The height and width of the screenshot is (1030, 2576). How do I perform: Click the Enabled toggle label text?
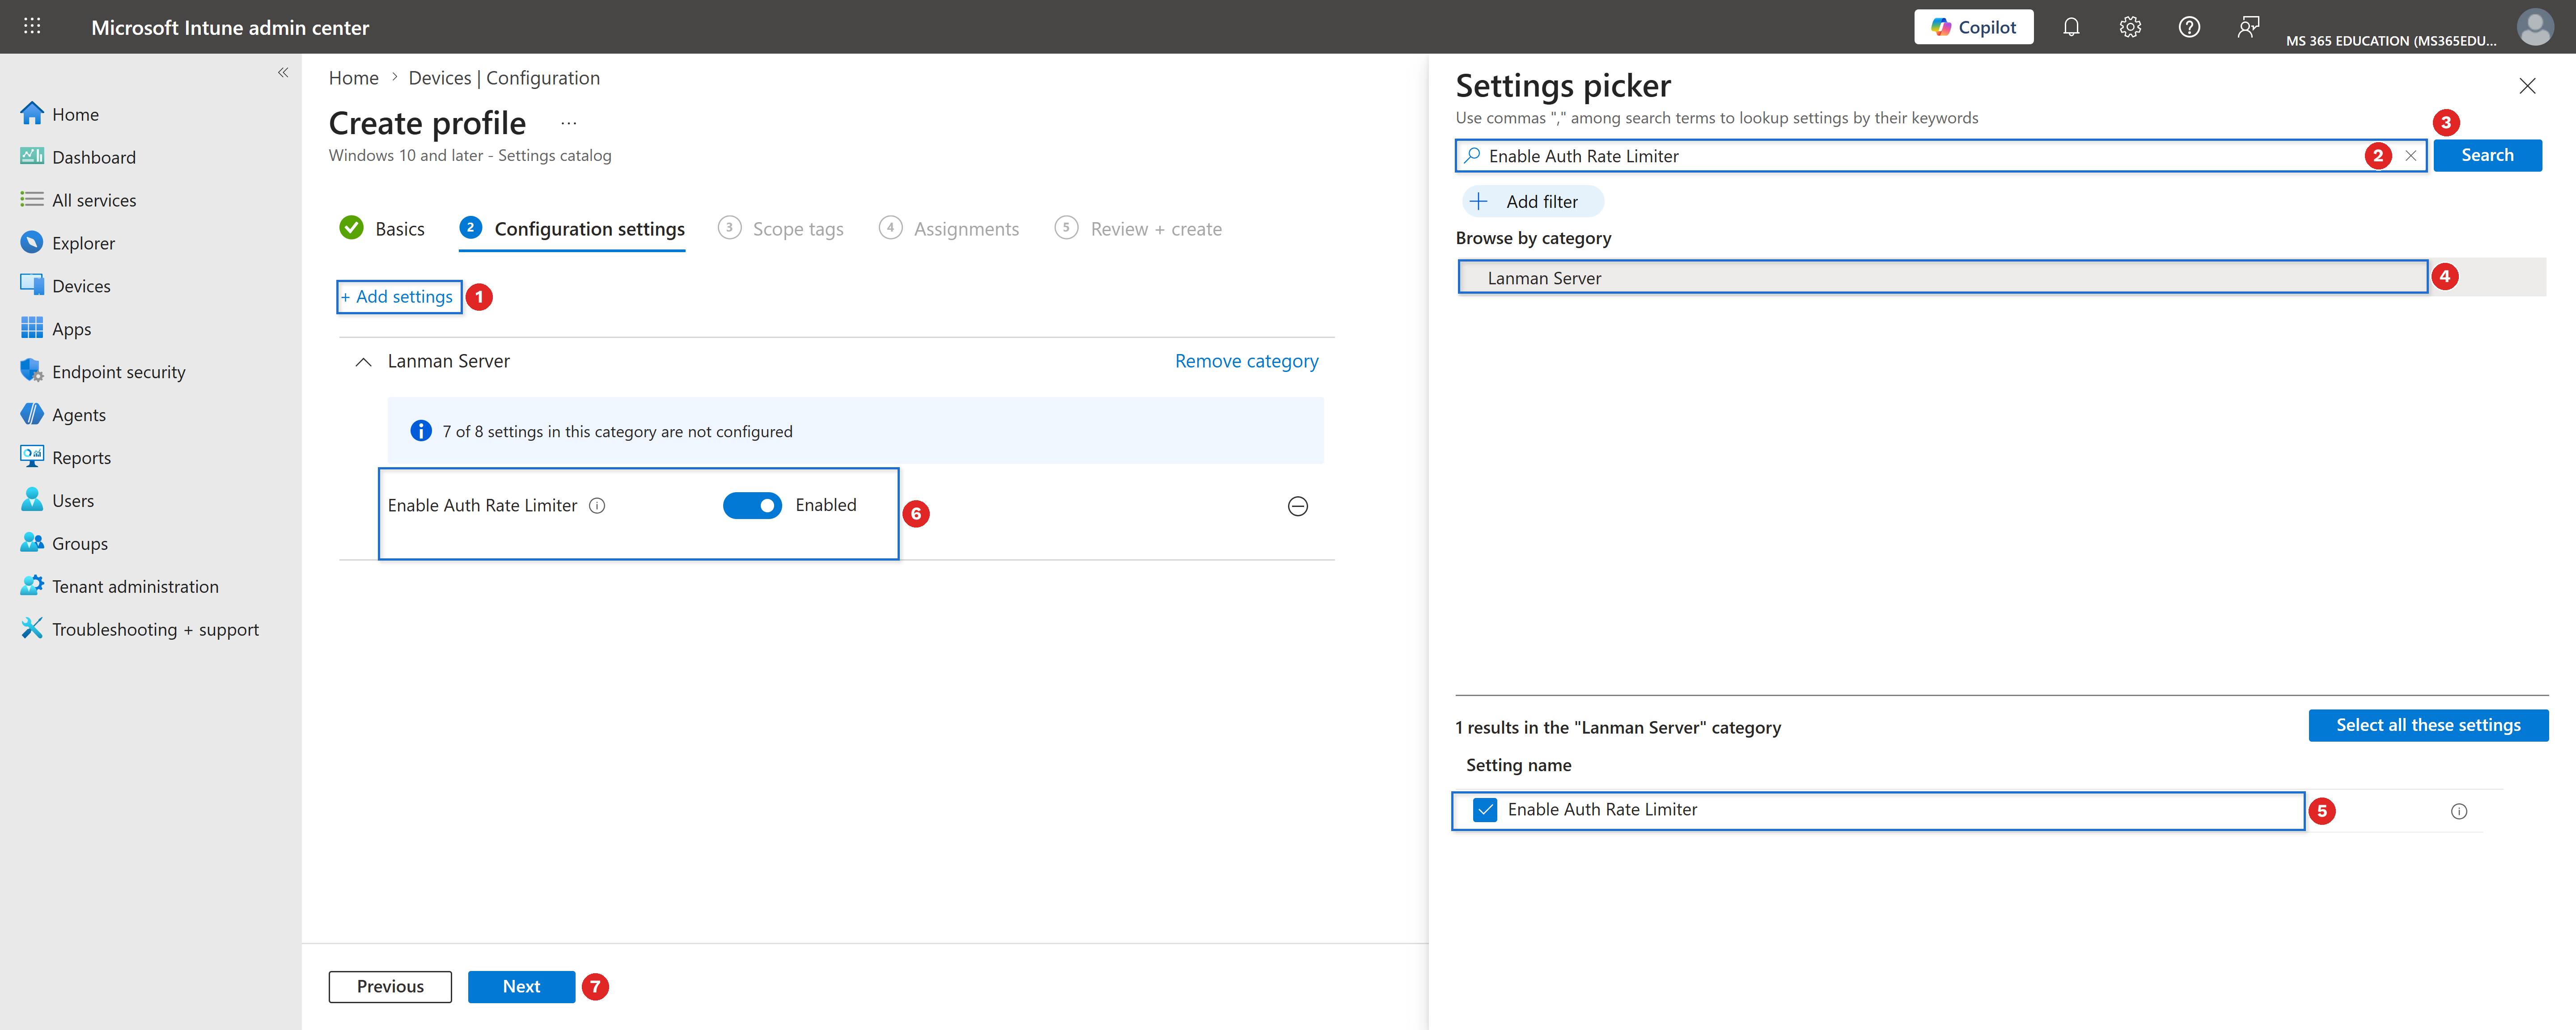pos(826,506)
